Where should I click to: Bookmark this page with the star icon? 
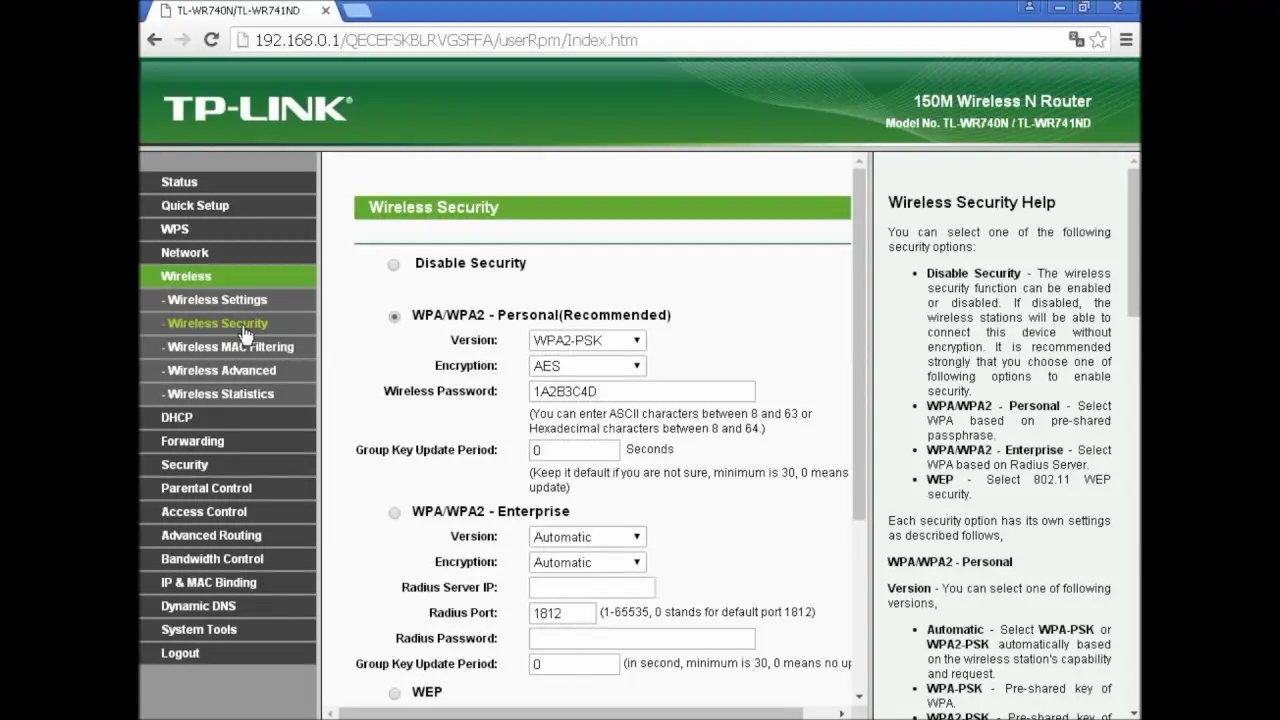[1098, 40]
